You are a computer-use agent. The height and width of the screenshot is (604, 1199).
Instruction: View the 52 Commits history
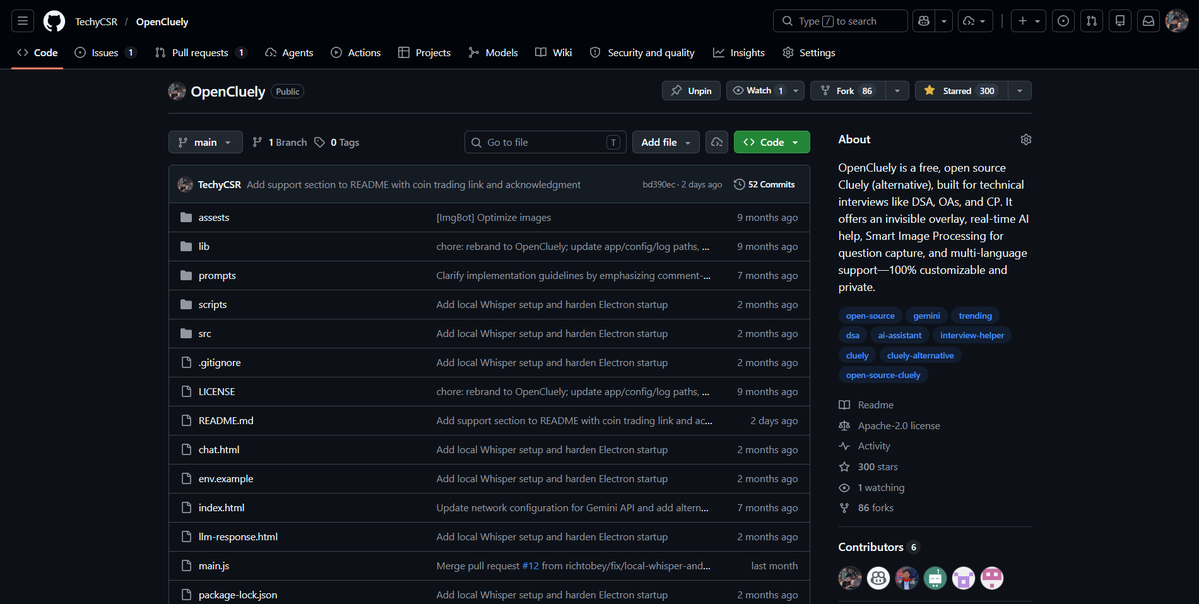(x=764, y=185)
